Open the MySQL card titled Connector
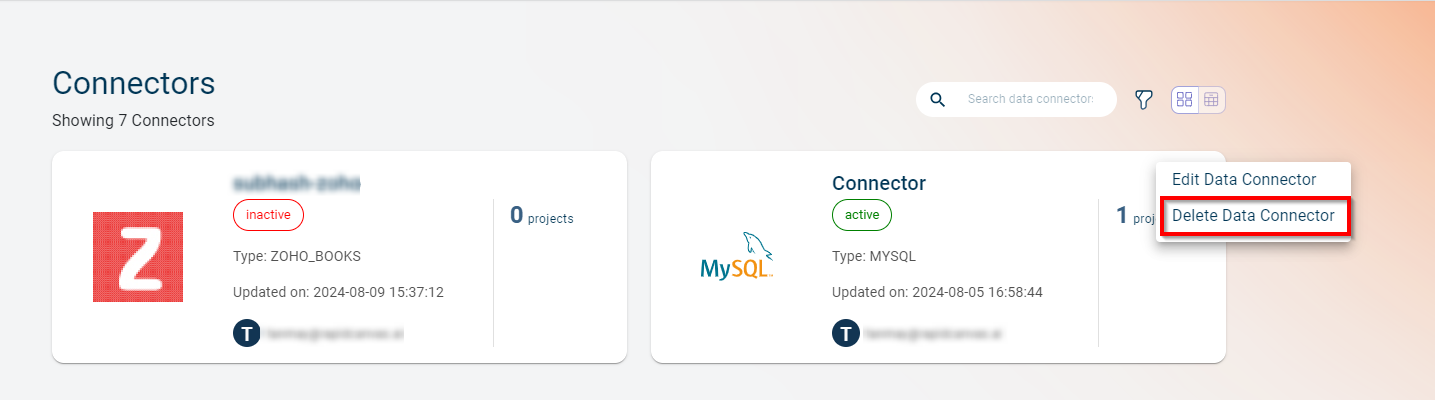This screenshot has height=400, width=1435. tap(879, 183)
